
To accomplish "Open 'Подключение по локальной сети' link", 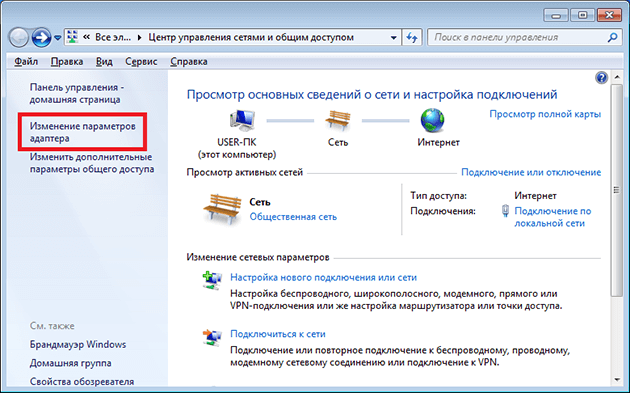I will pyautogui.click(x=552, y=217).
